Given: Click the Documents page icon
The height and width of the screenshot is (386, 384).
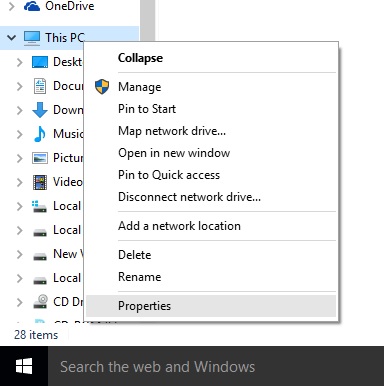Looking at the screenshot, I should click(40, 86).
